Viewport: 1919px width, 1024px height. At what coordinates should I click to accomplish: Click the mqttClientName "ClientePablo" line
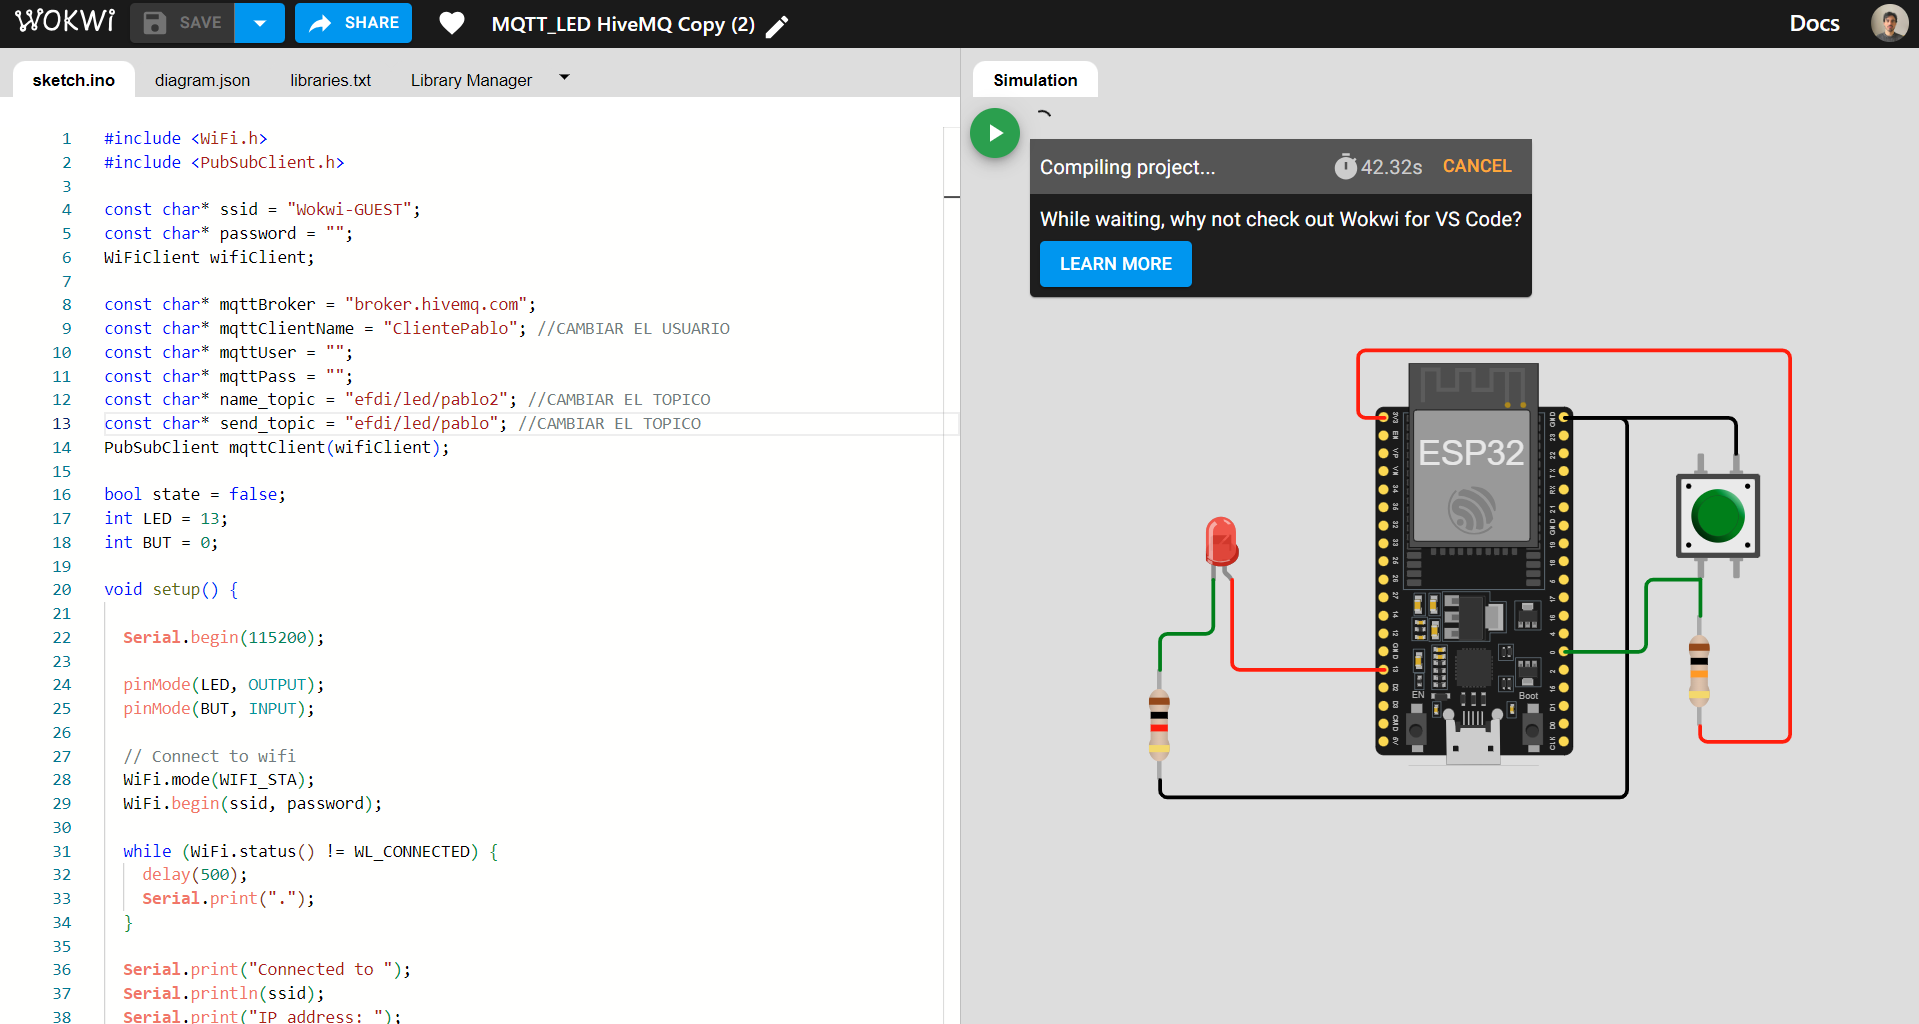tap(417, 329)
